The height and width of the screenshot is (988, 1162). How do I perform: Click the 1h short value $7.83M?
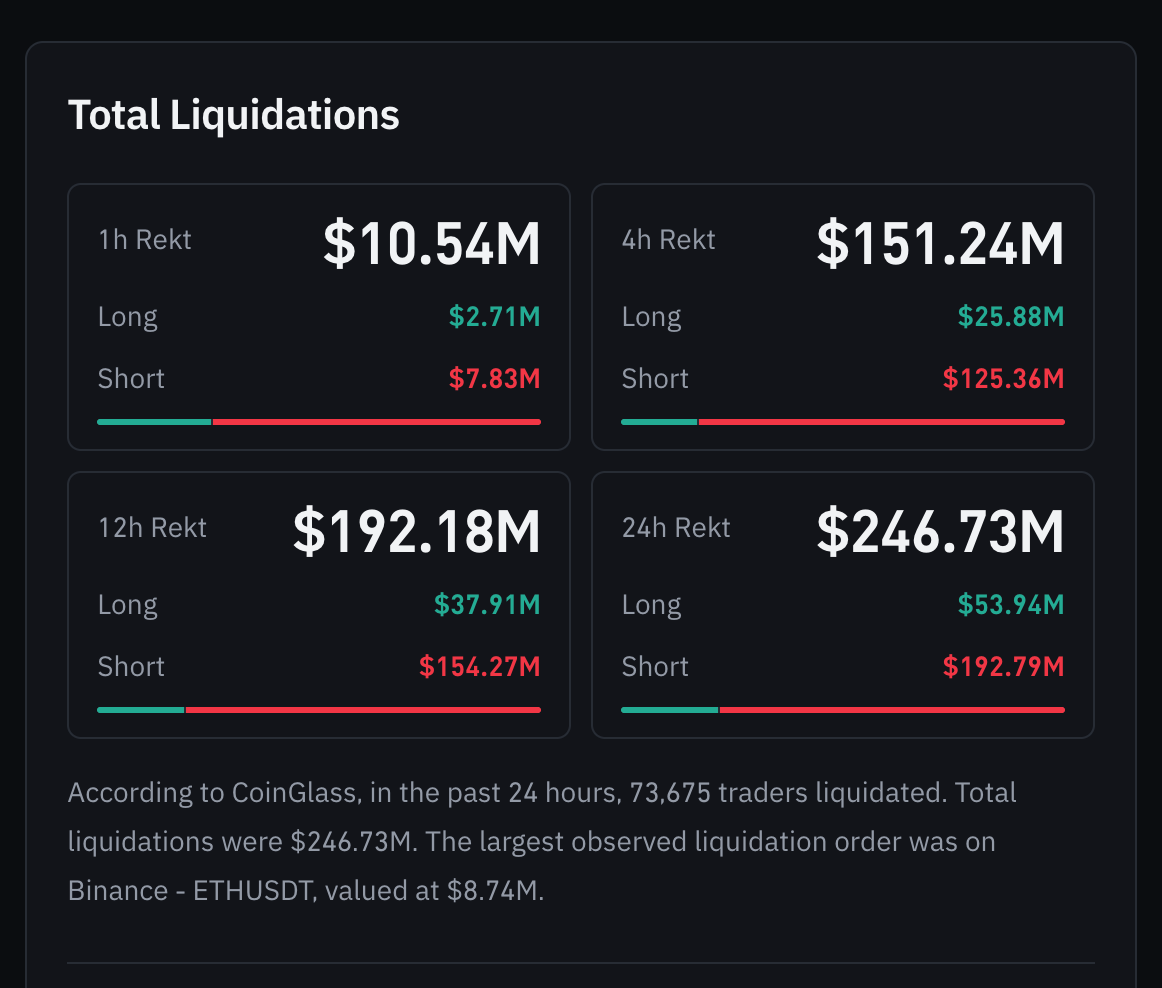coord(494,379)
